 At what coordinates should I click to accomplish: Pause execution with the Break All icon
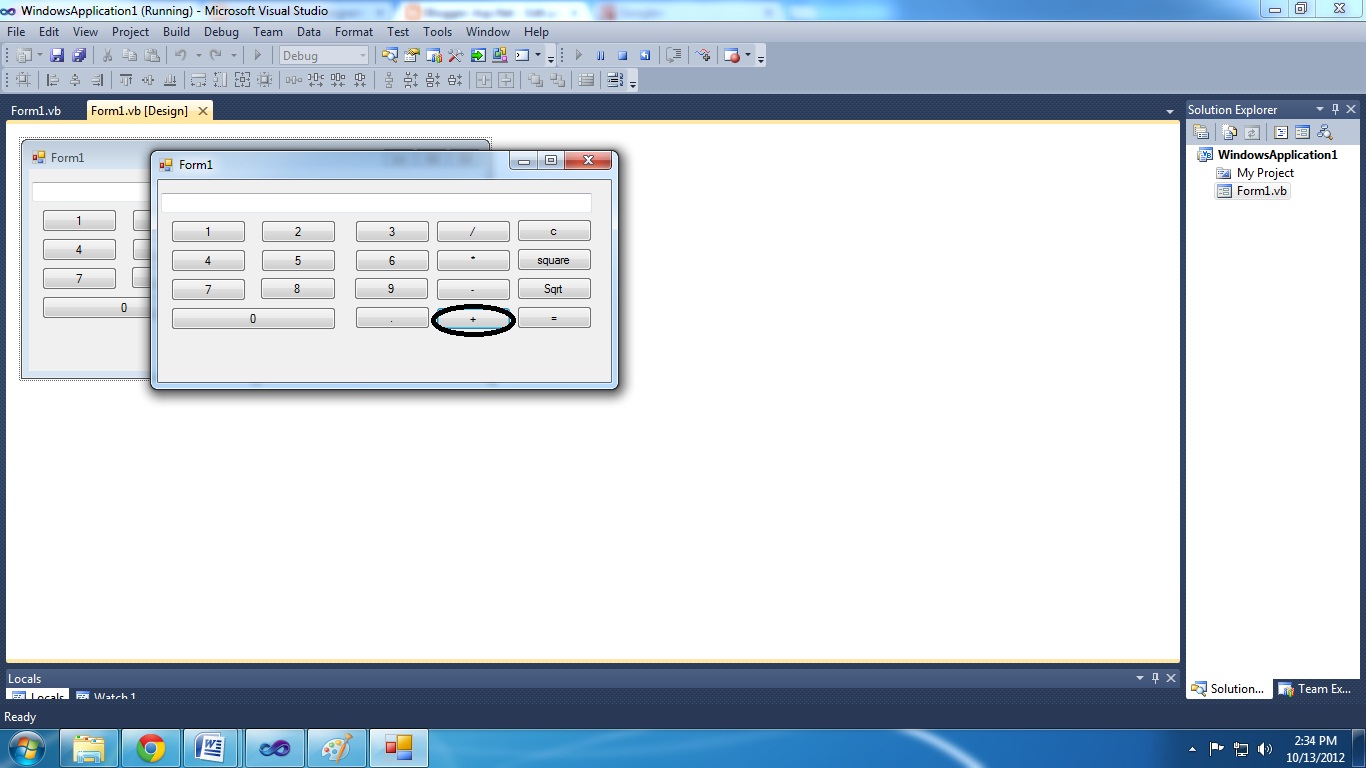click(x=600, y=55)
